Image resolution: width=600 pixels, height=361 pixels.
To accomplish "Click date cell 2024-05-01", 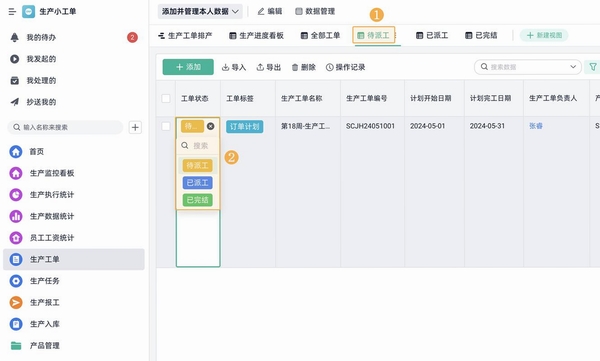I will 428,126.
